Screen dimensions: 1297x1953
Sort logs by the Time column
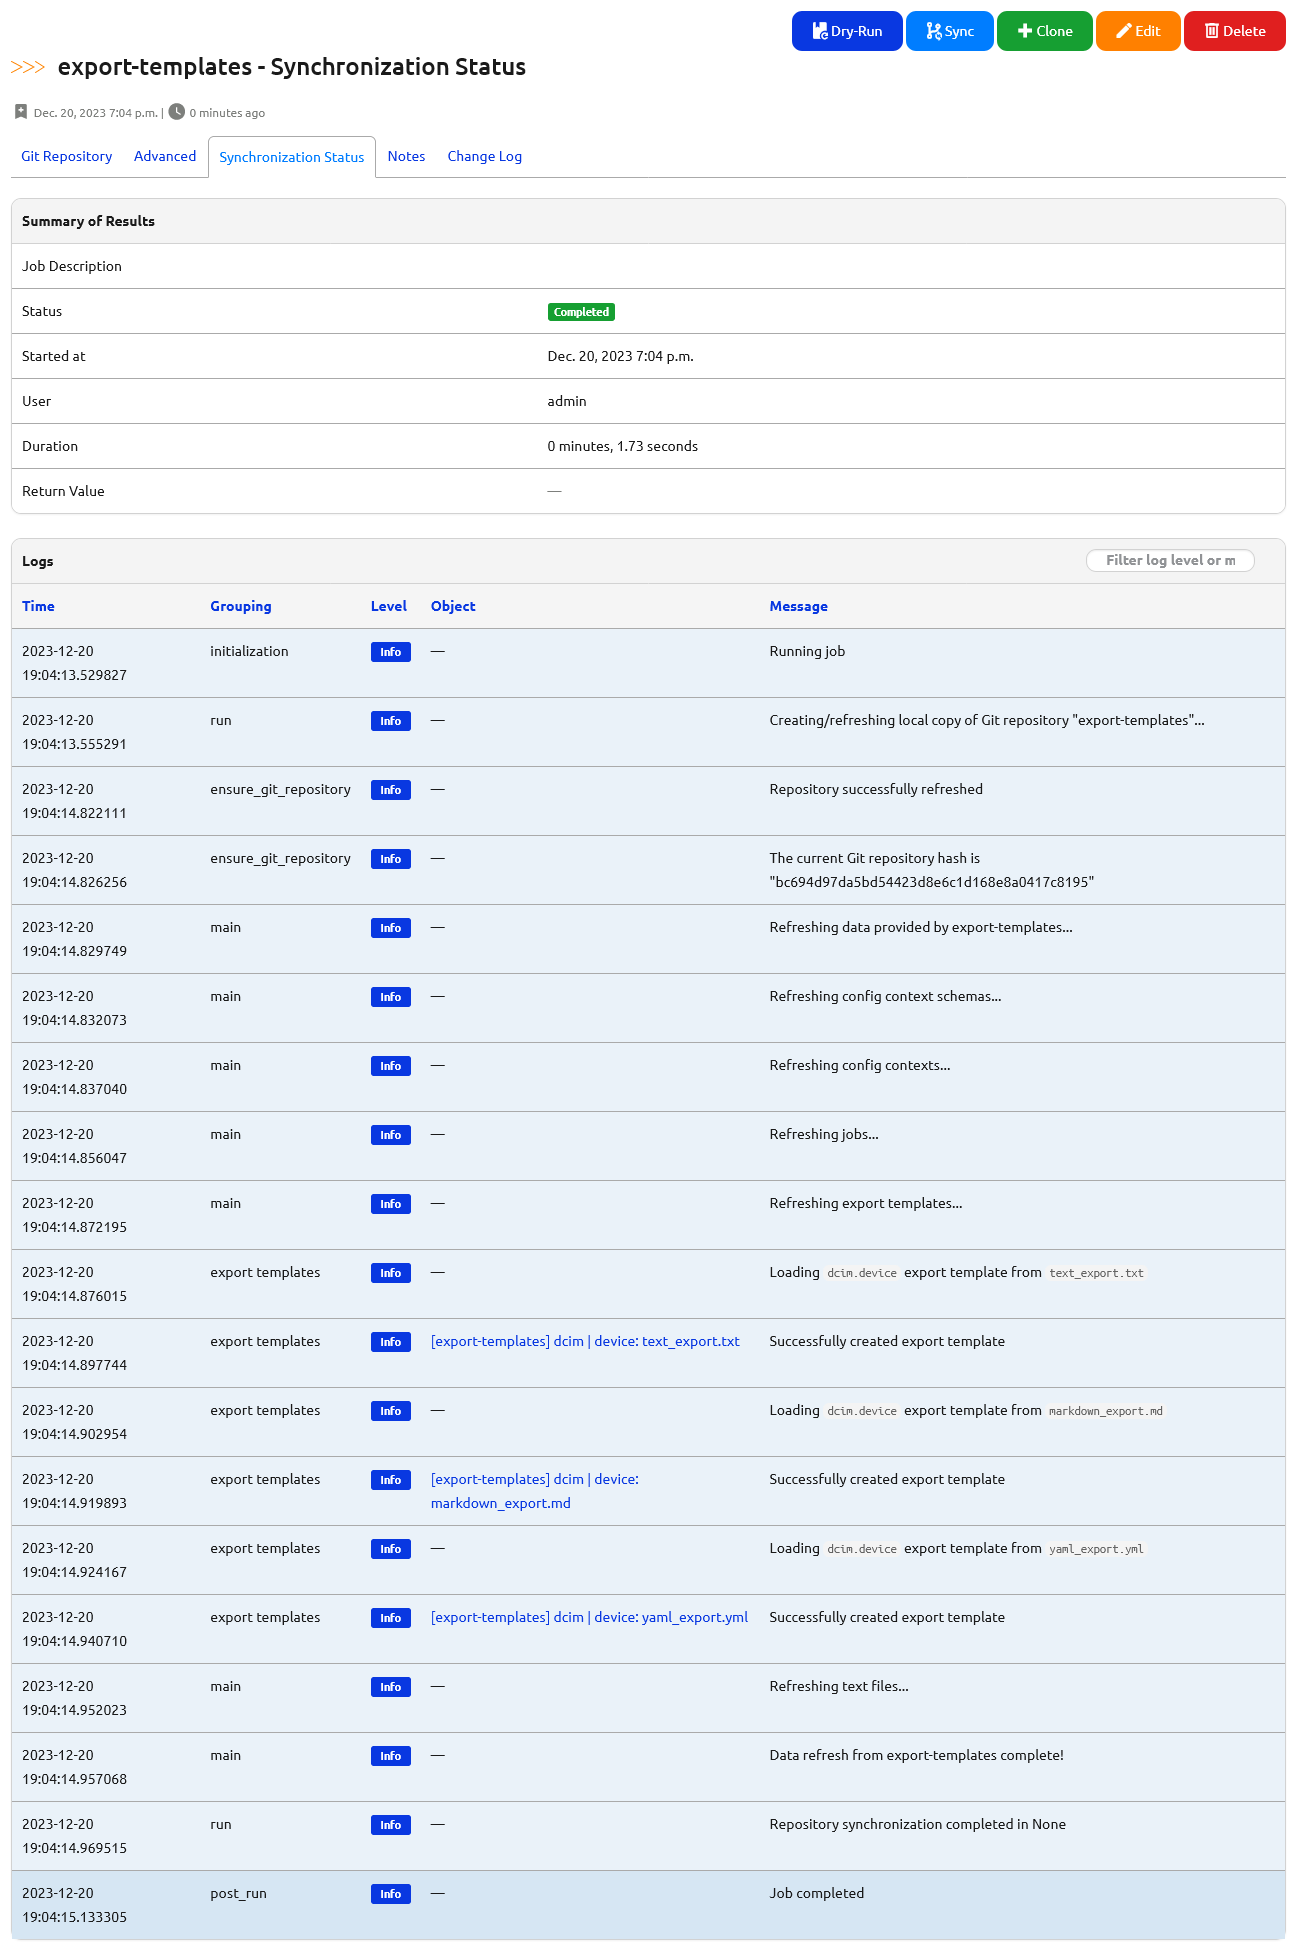click(38, 606)
